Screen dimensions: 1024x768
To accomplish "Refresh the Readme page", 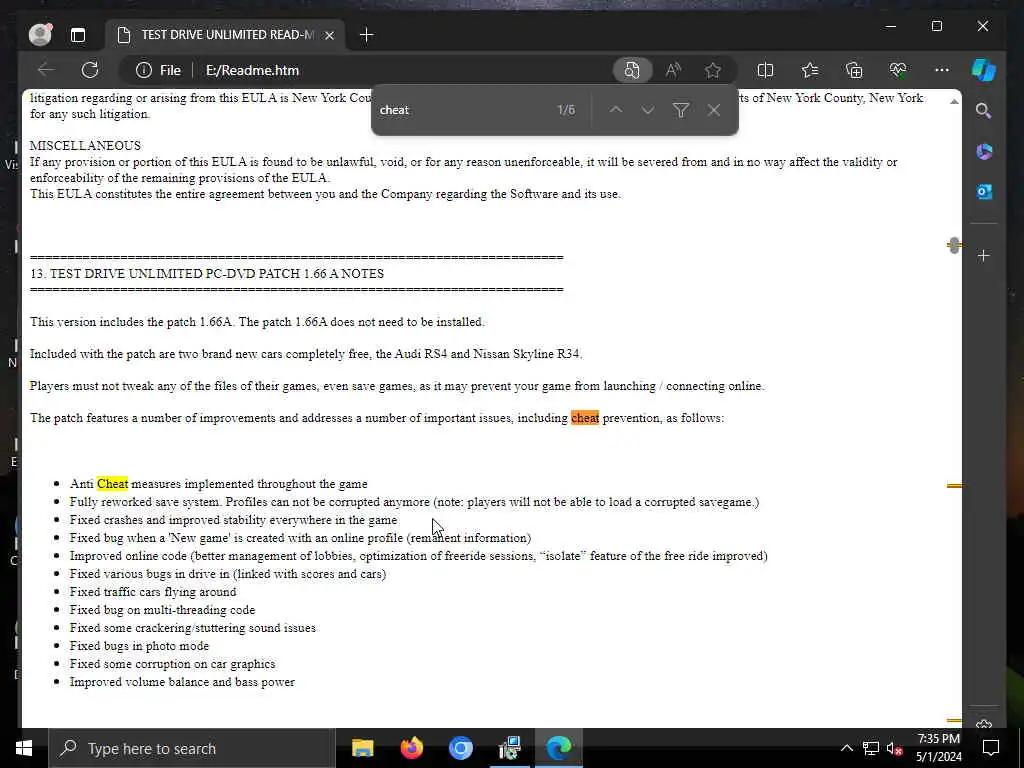I will point(89,70).
